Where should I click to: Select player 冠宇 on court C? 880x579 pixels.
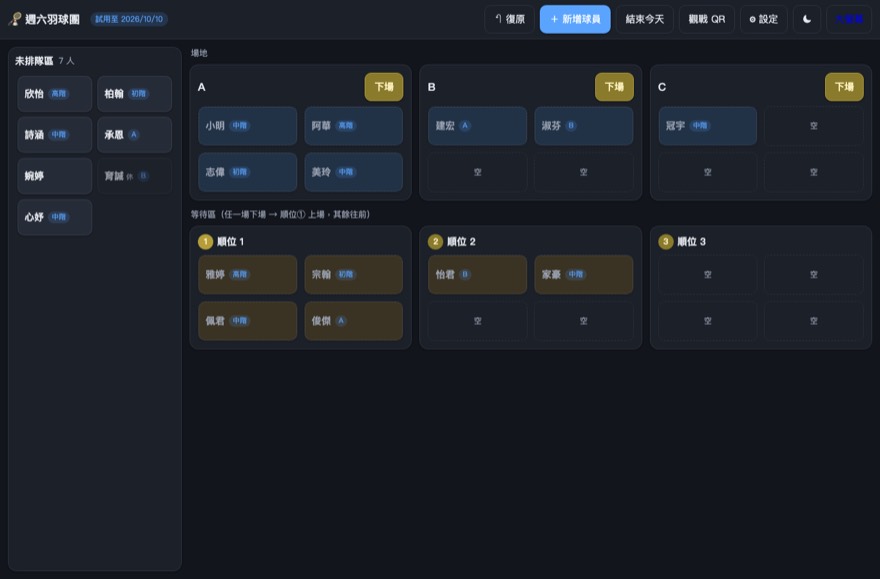(708, 126)
